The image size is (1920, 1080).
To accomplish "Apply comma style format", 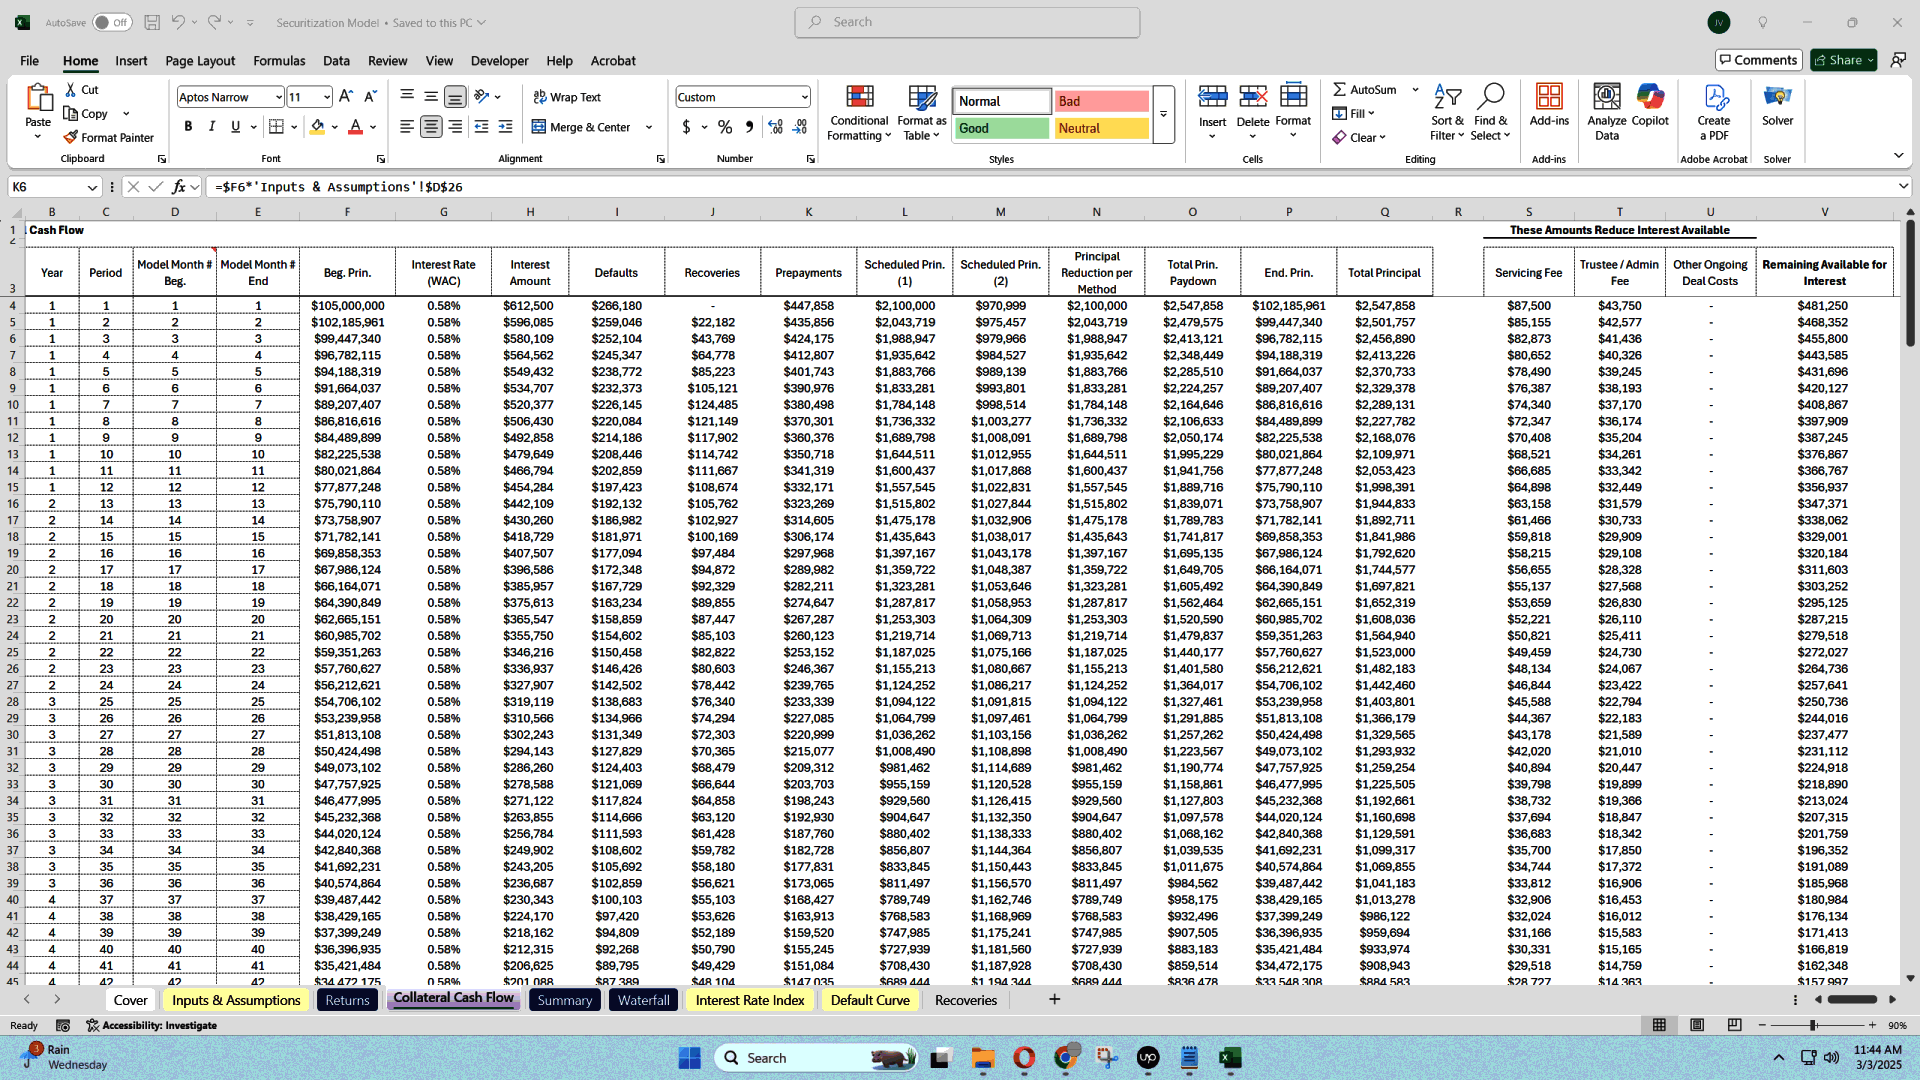I will point(749,127).
